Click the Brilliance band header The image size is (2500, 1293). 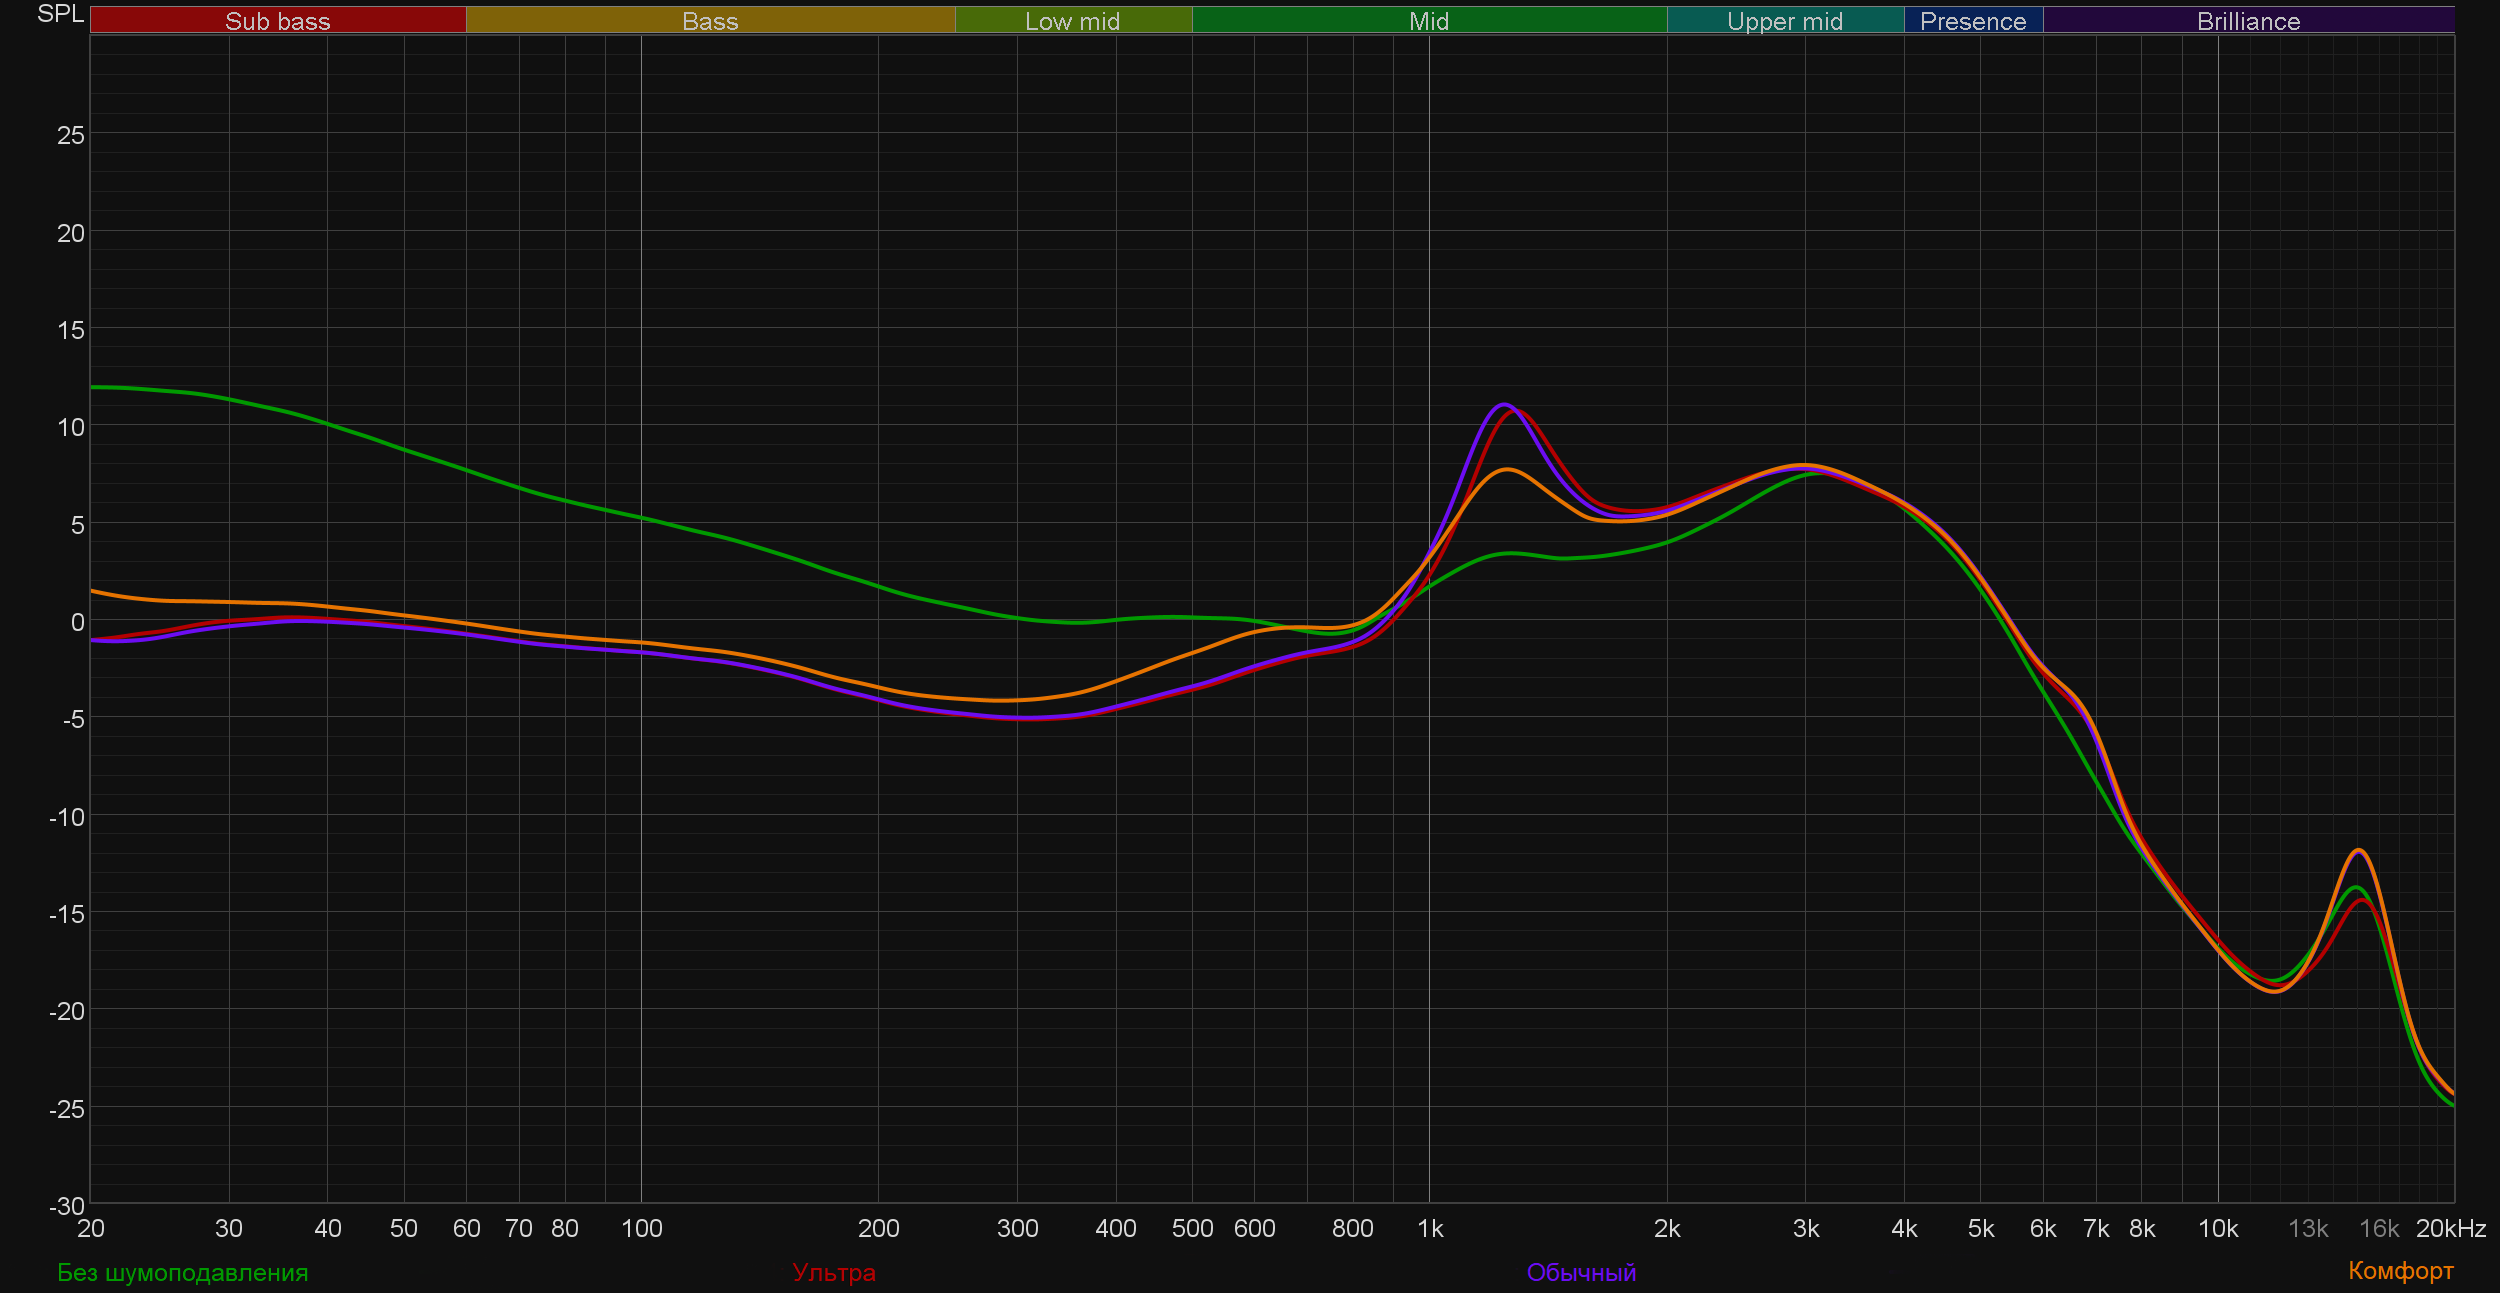2248,21
